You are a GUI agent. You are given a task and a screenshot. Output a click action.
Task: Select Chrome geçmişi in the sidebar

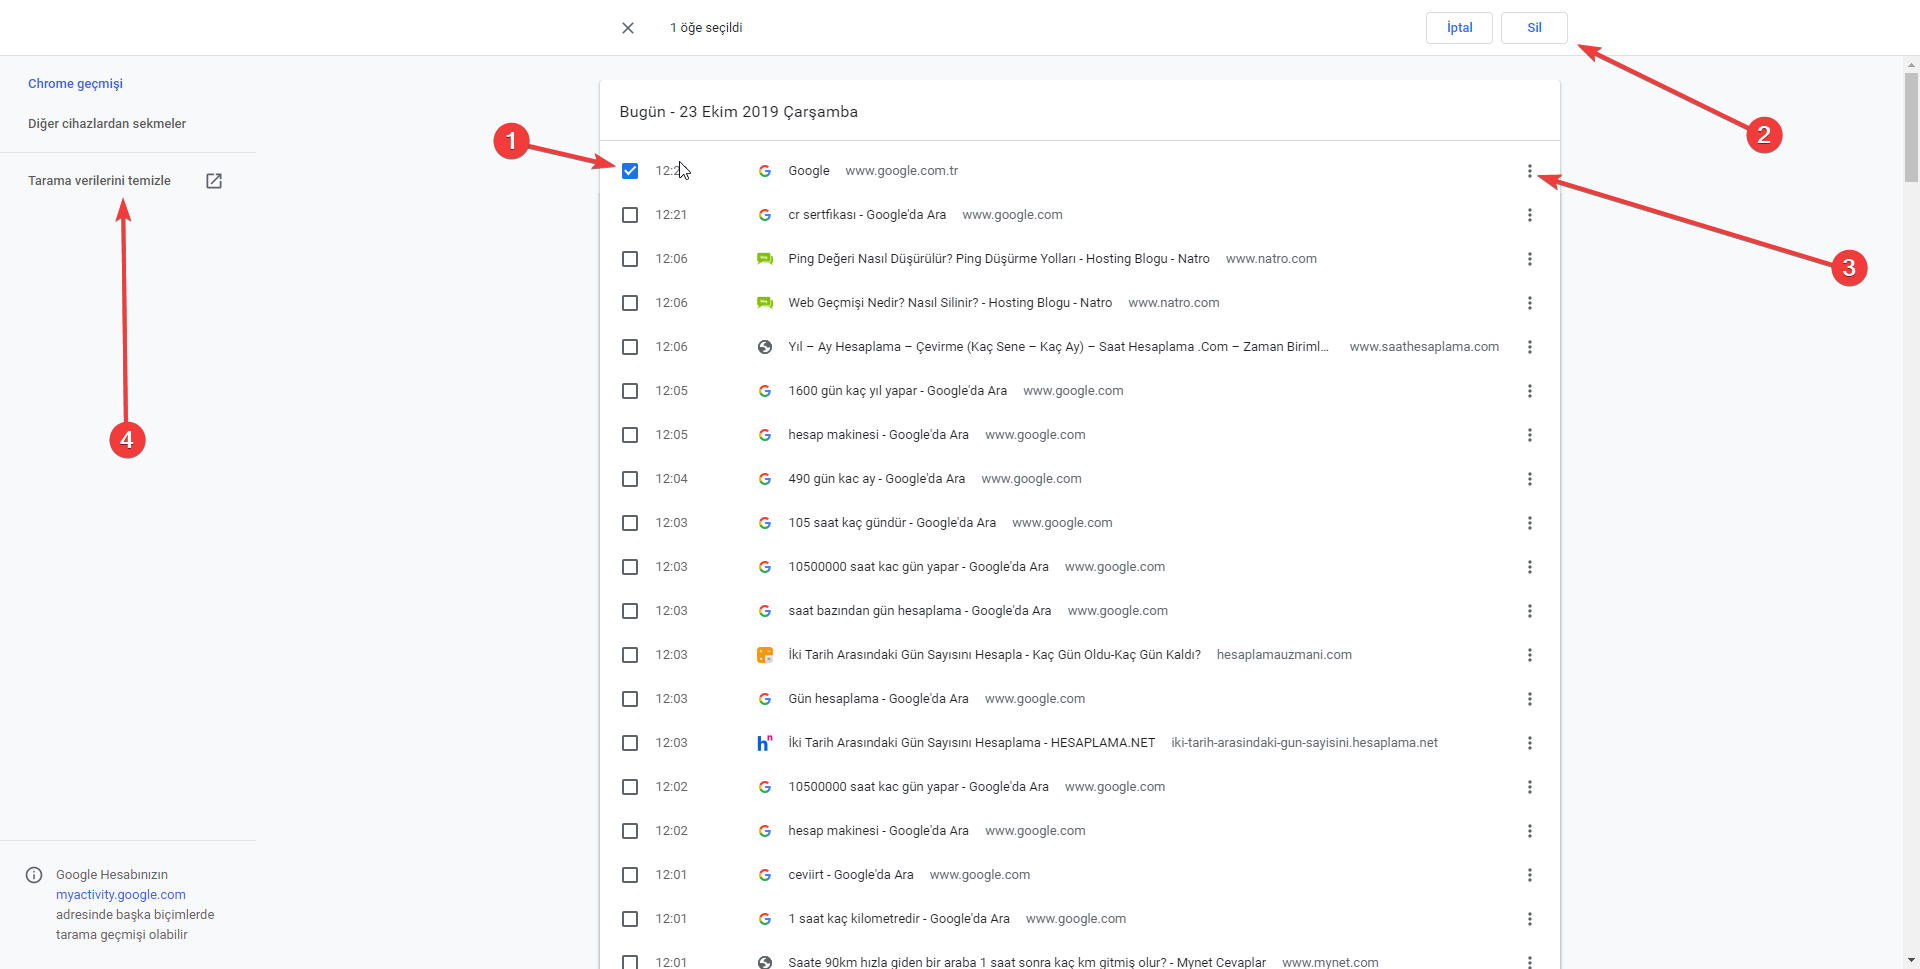(75, 84)
